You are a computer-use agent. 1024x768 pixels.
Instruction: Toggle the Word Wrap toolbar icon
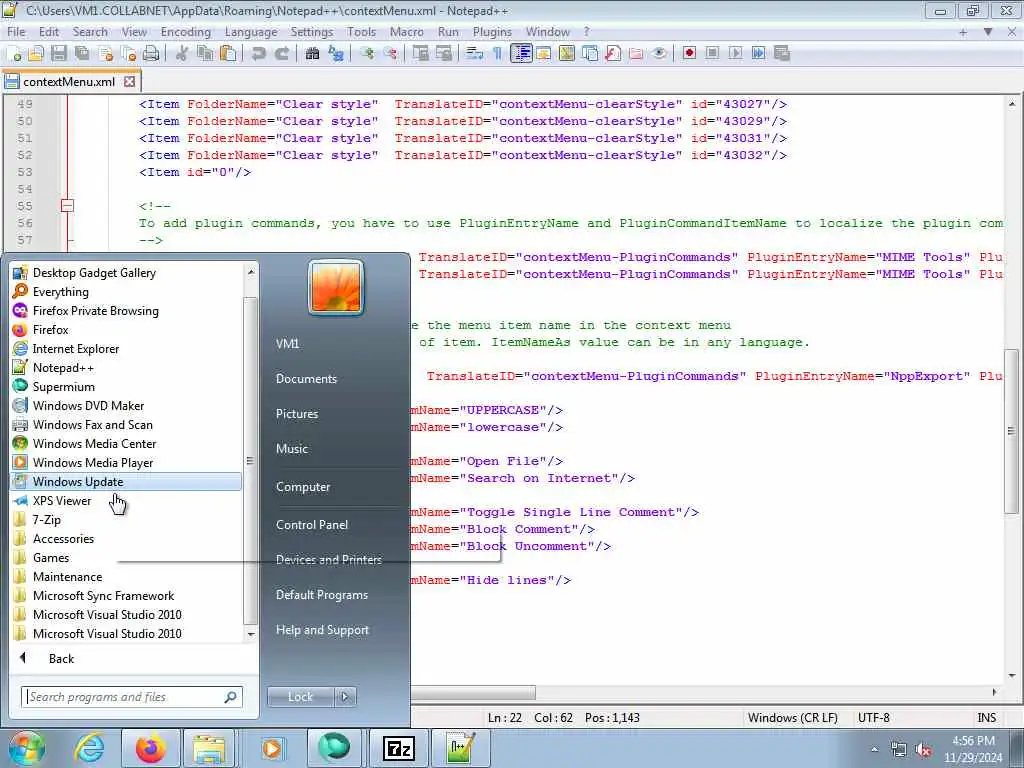tap(474, 54)
